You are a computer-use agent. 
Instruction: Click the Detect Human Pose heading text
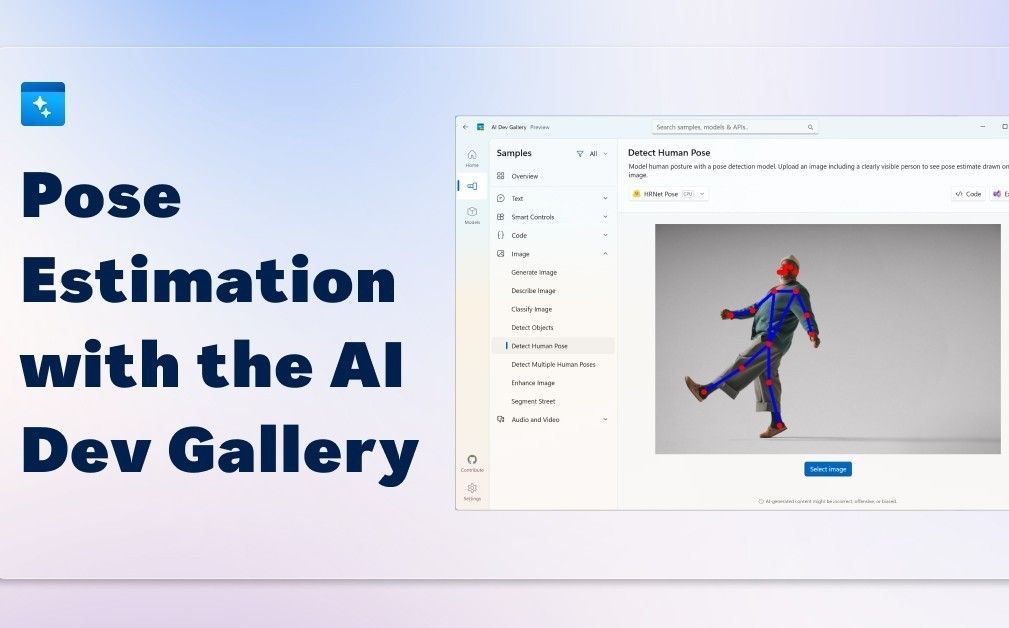point(669,152)
